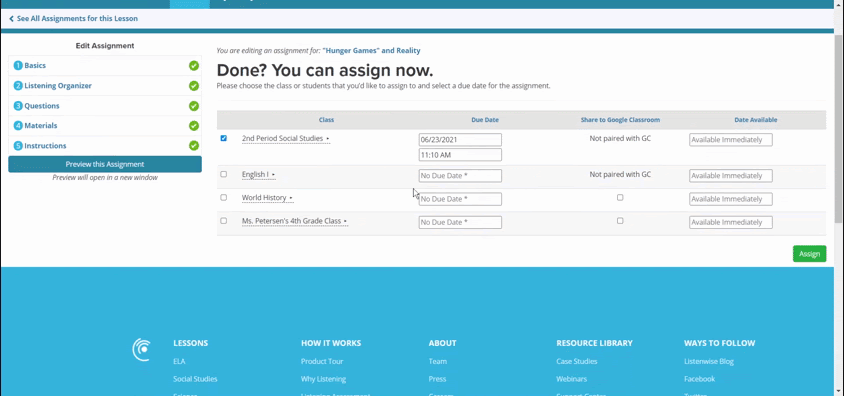
Task: Click the green checkmark next to Instructions
Action: [x=194, y=146]
